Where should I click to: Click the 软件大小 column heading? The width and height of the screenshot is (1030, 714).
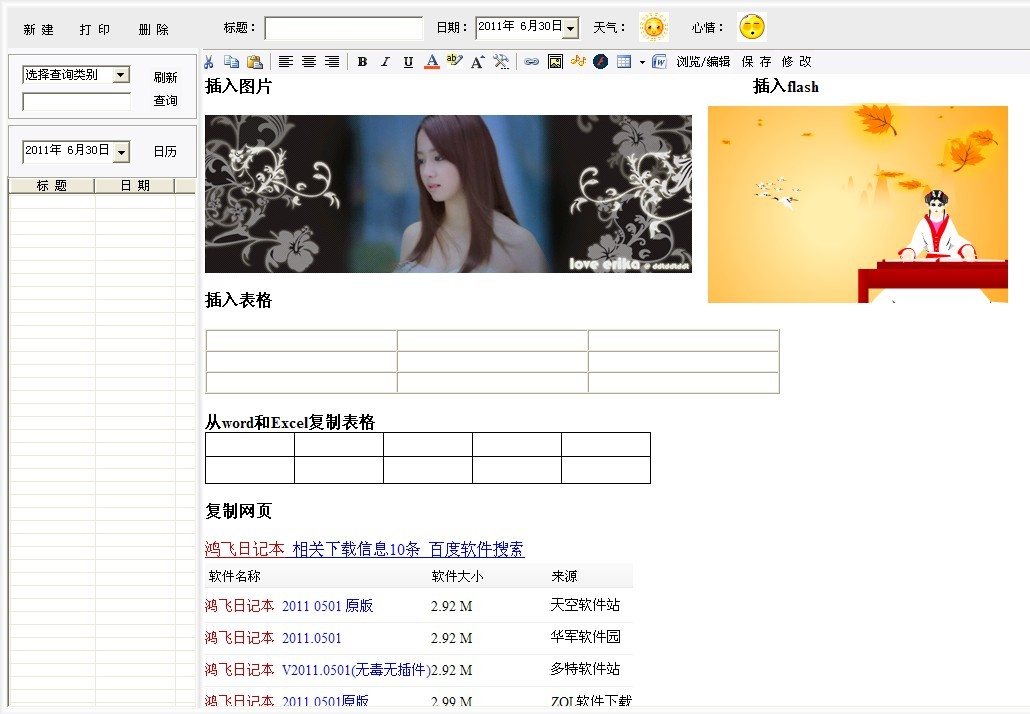[457, 576]
